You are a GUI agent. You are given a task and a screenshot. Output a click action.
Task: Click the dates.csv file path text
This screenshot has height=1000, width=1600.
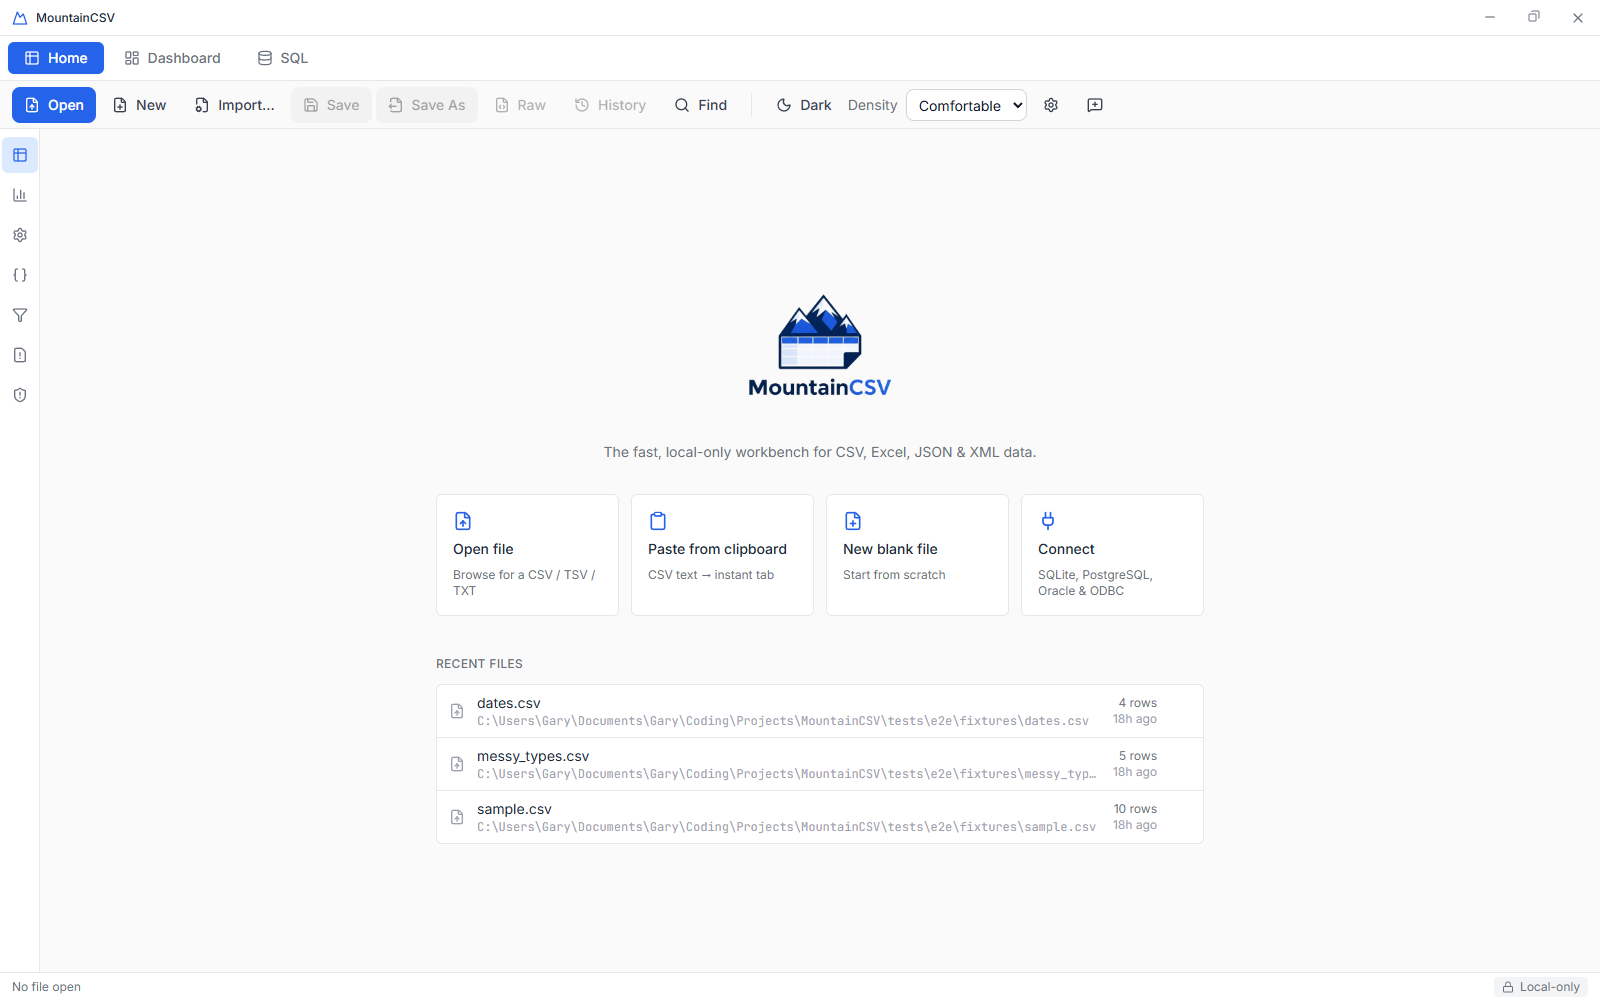click(x=783, y=721)
